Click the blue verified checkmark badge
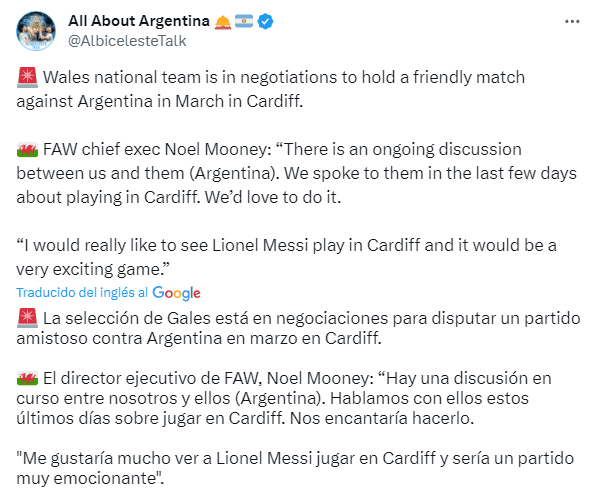 pyautogui.click(x=265, y=21)
